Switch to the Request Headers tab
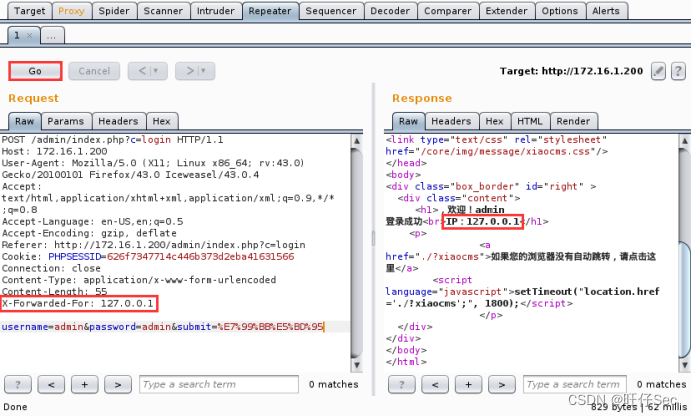This screenshot has height=416, width=692. point(118,121)
